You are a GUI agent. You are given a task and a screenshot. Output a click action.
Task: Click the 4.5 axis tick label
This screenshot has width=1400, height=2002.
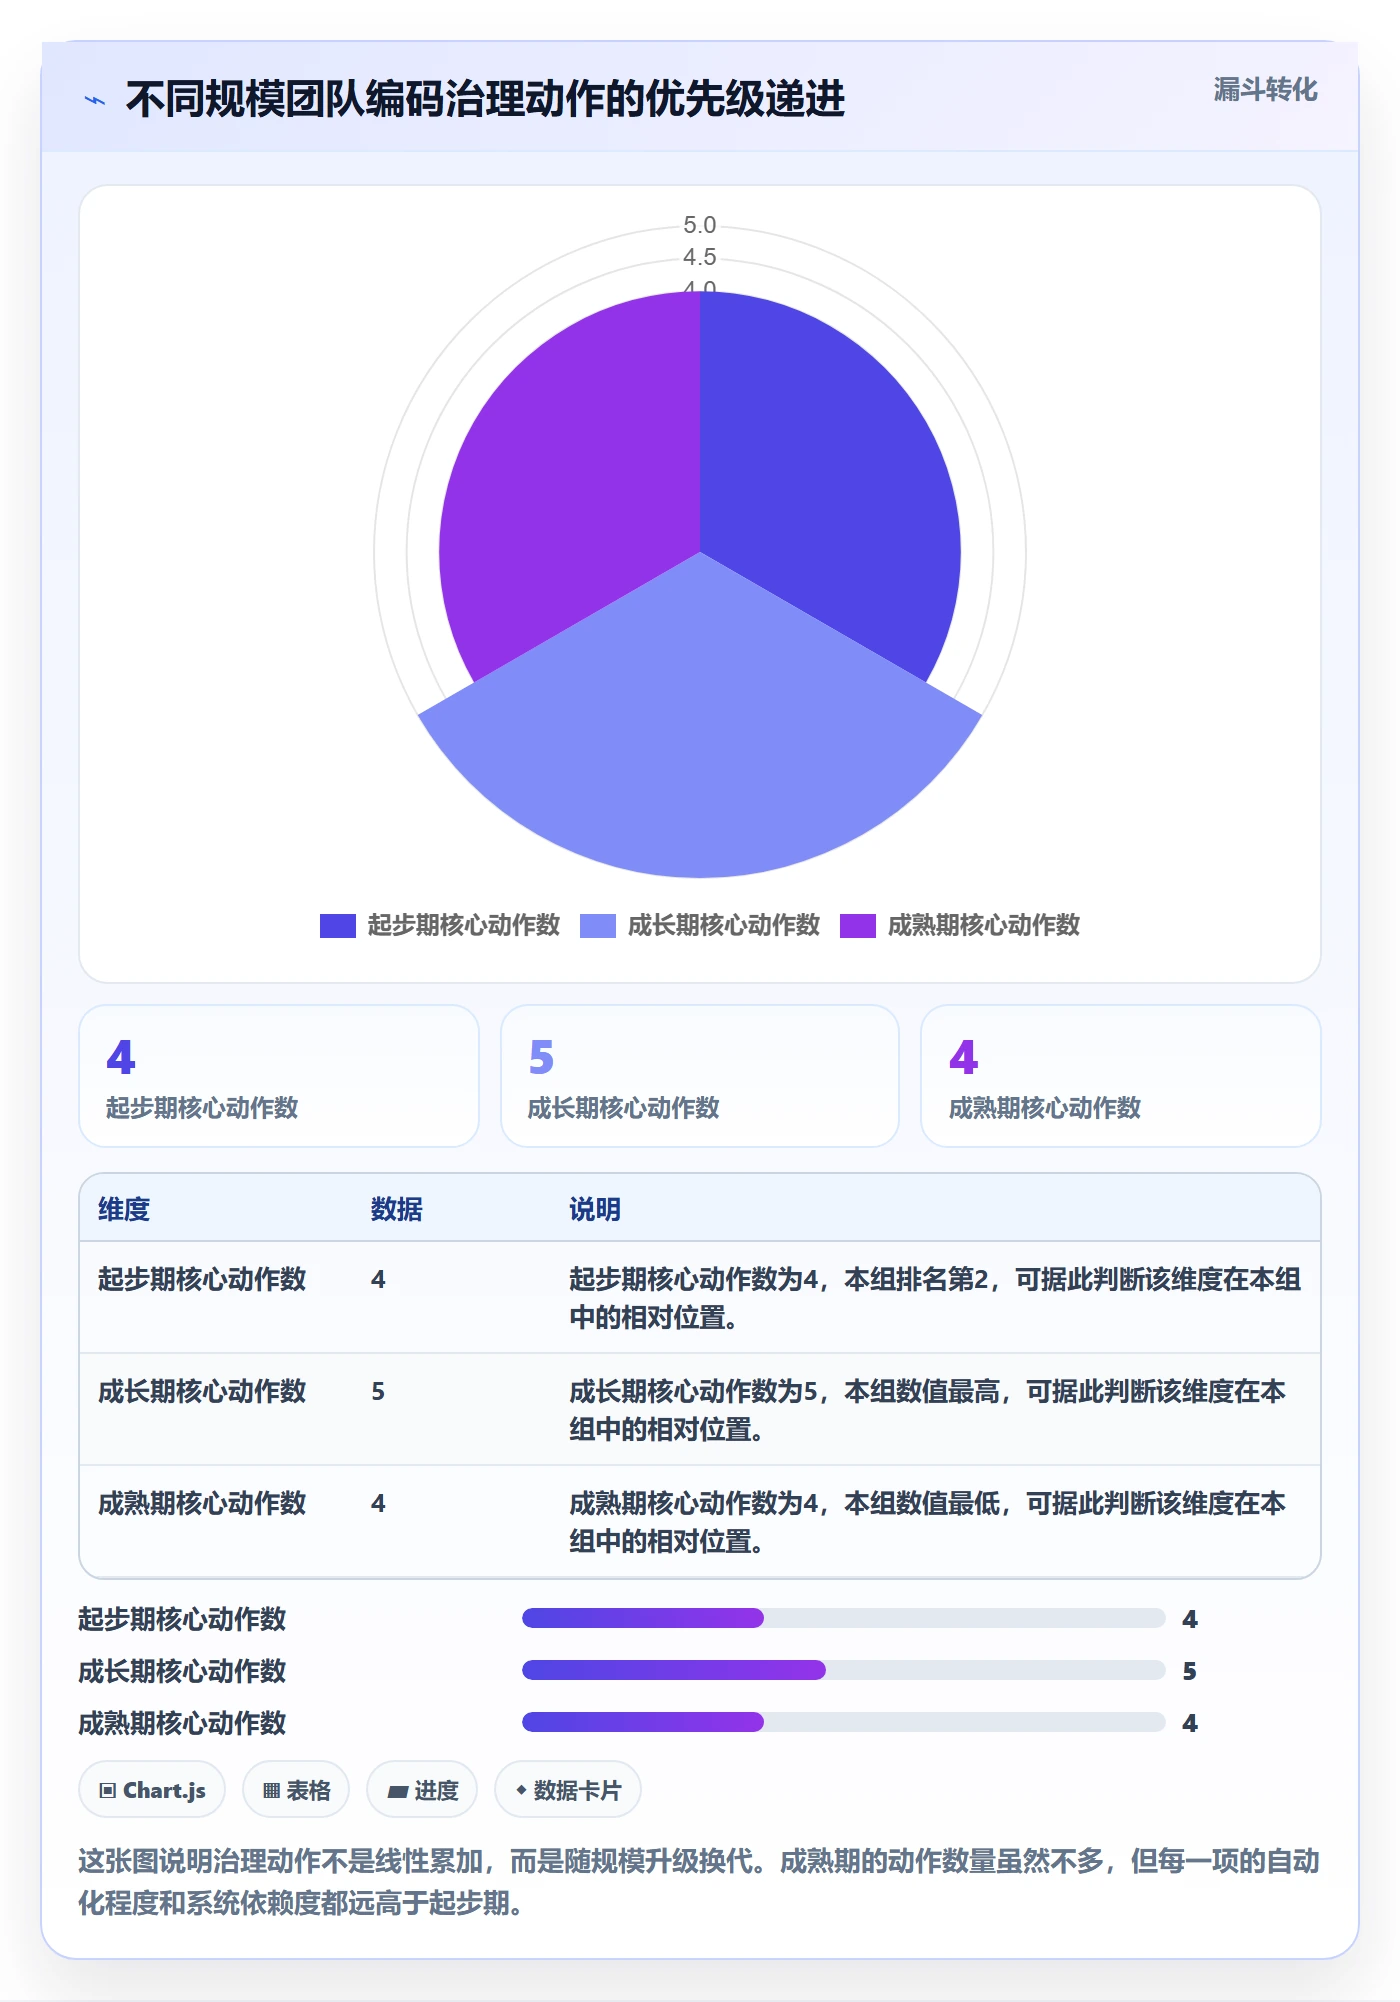click(x=700, y=257)
